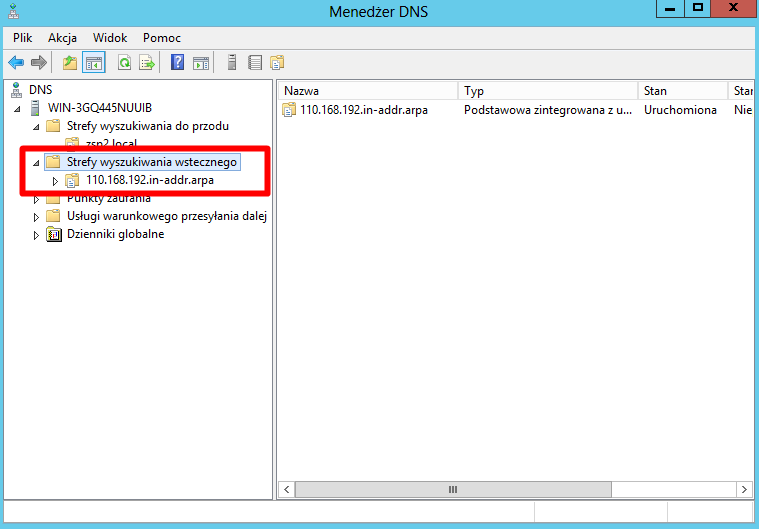This screenshot has height=529, width=759.
Task: Open Help with the blue question mark icon
Action: (x=177, y=63)
